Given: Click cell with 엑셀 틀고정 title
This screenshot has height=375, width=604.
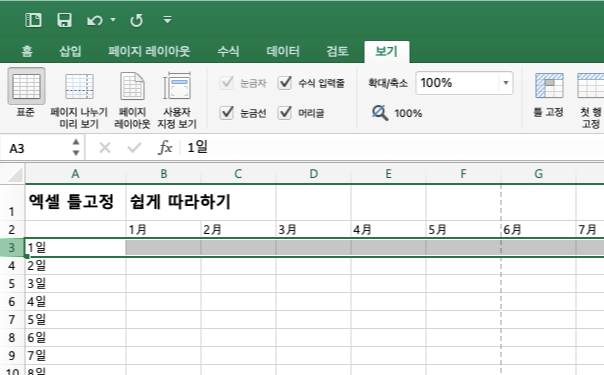Looking at the screenshot, I should (x=76, y=203).
